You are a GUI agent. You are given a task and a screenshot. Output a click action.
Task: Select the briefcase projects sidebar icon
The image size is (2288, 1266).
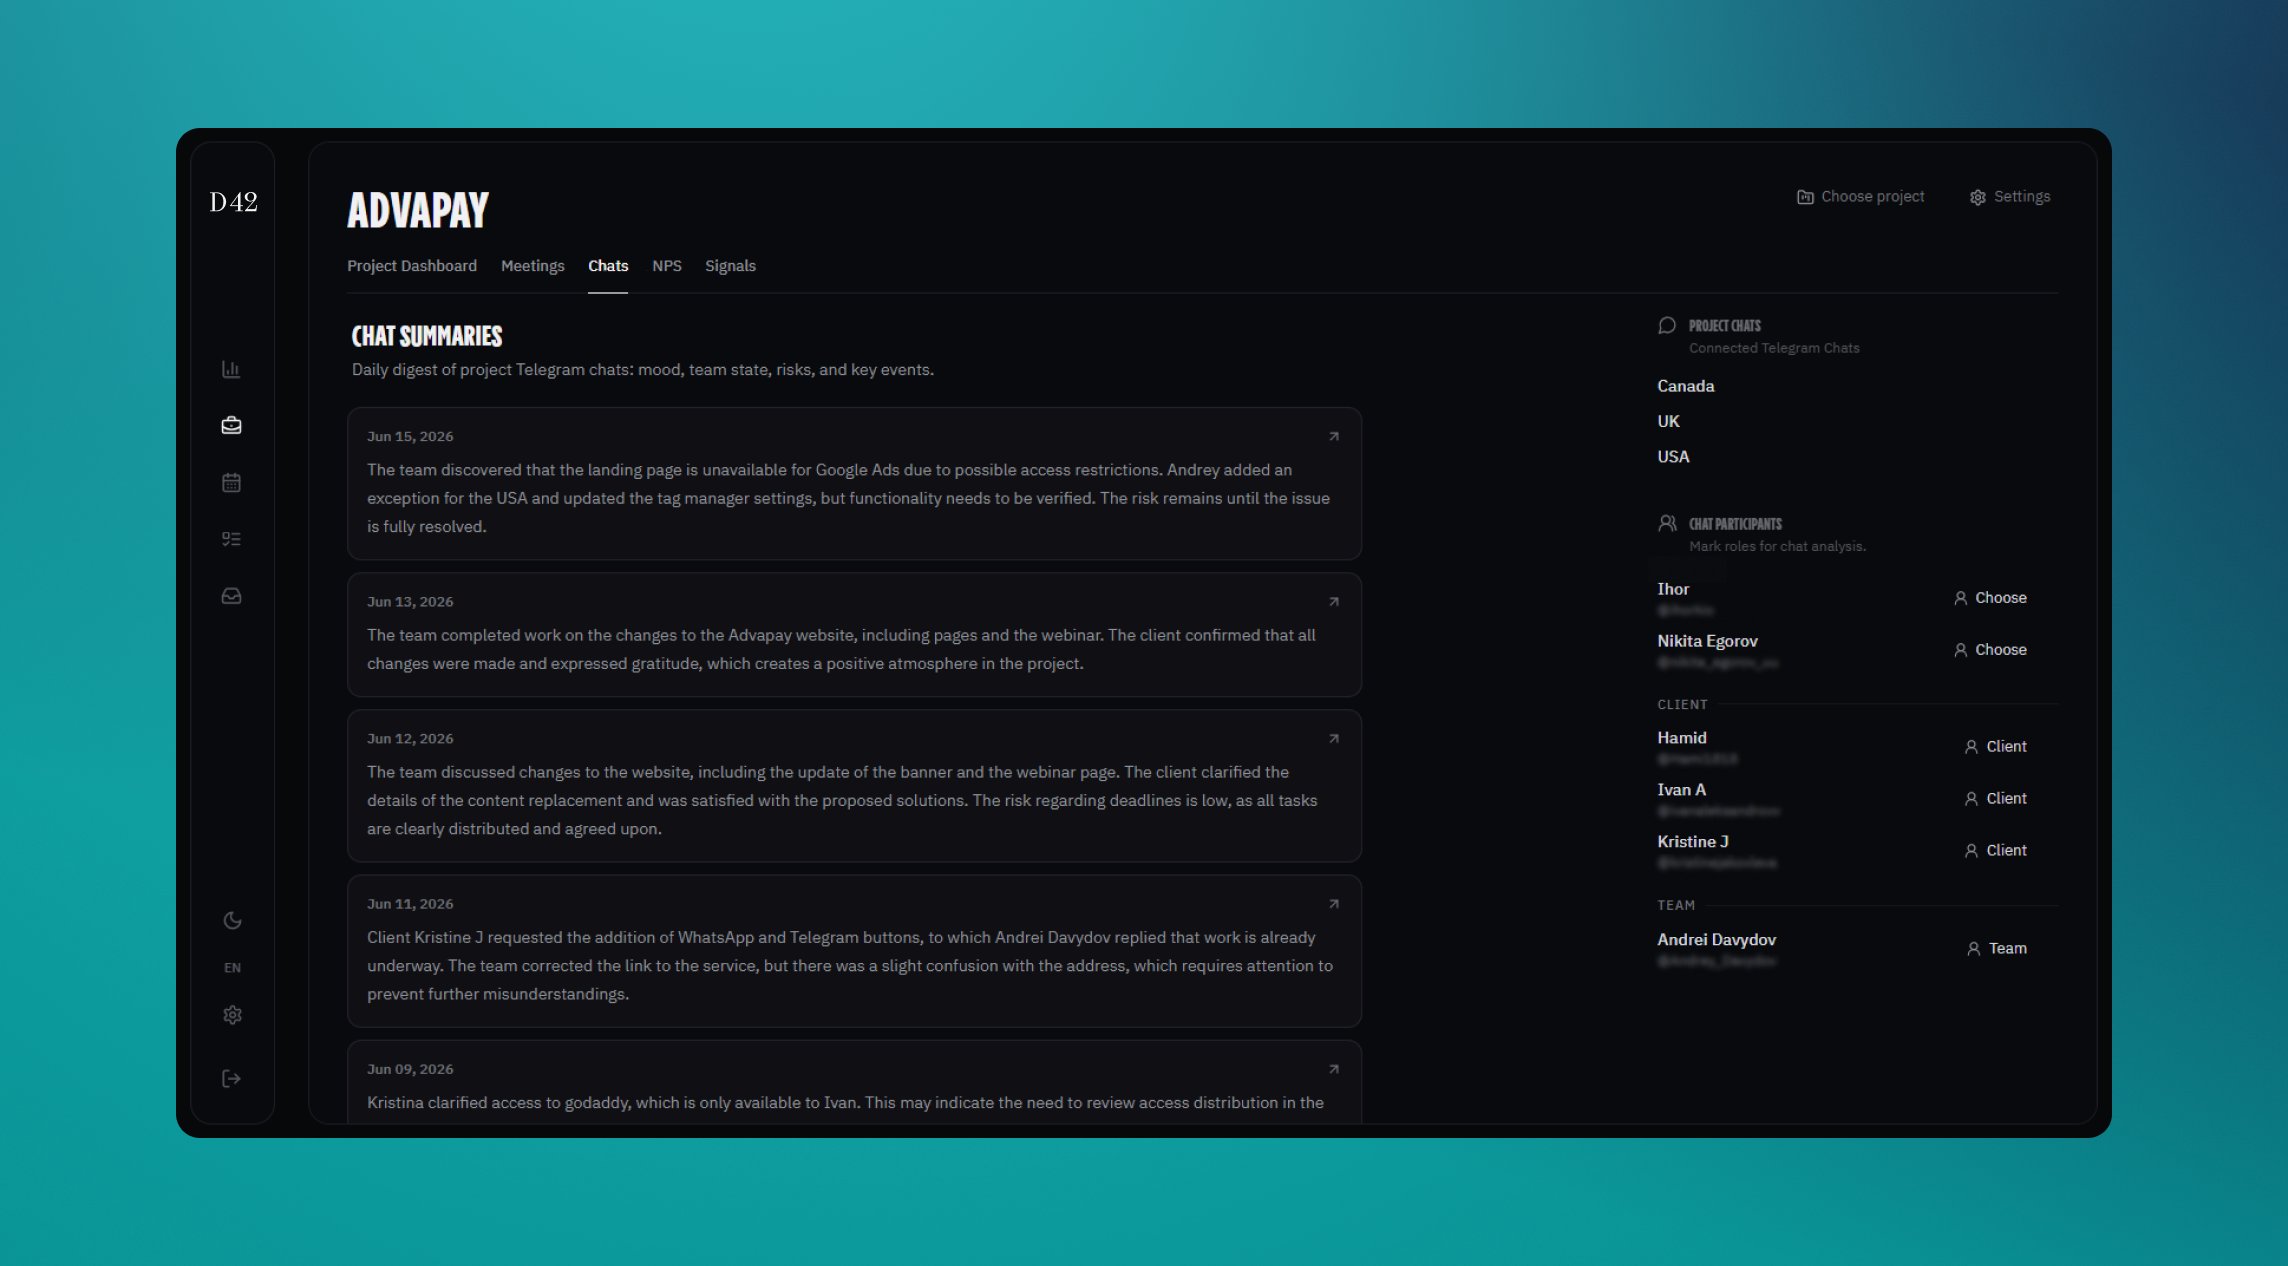pos(231,426)
